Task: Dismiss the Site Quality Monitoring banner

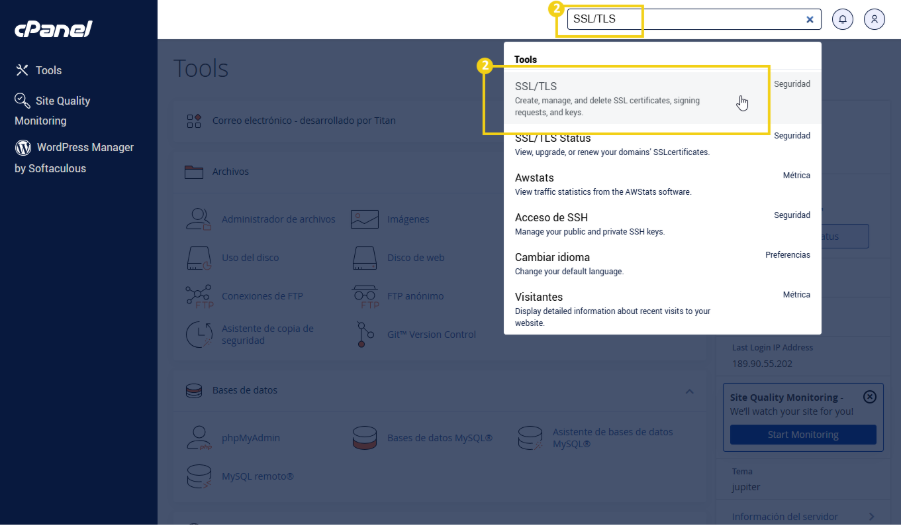Action: pyautogui.click(x=869, y=397)
